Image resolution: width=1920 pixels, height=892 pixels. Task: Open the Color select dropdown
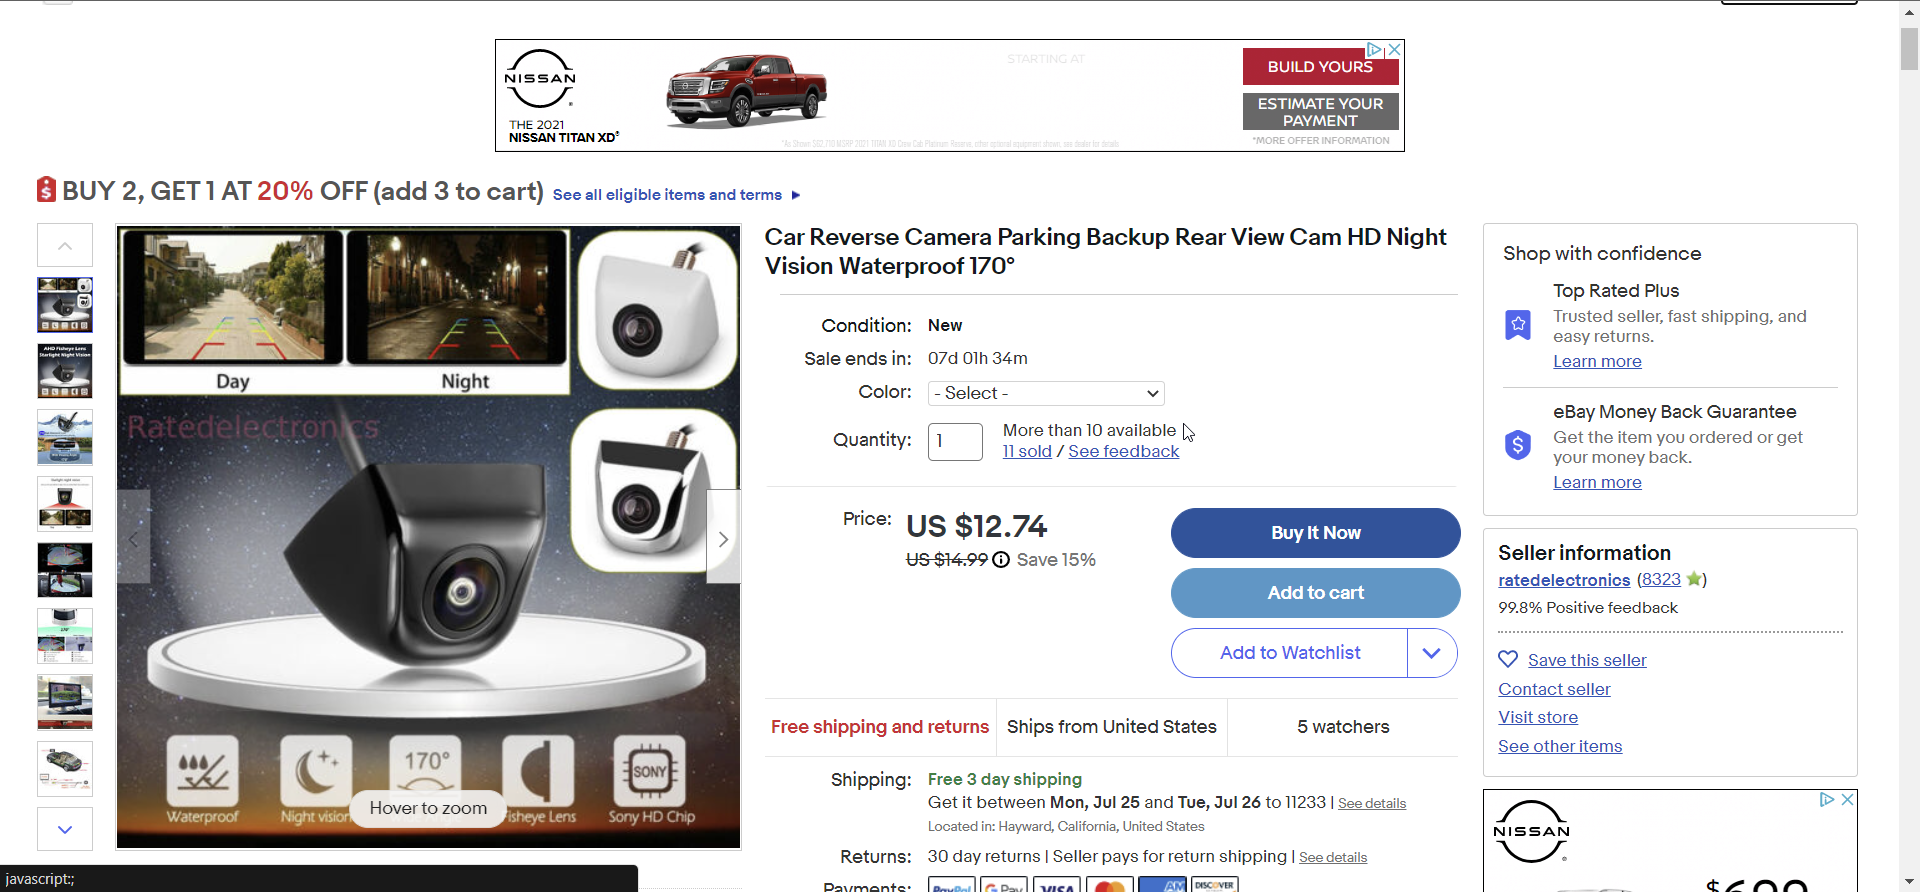1046,393
